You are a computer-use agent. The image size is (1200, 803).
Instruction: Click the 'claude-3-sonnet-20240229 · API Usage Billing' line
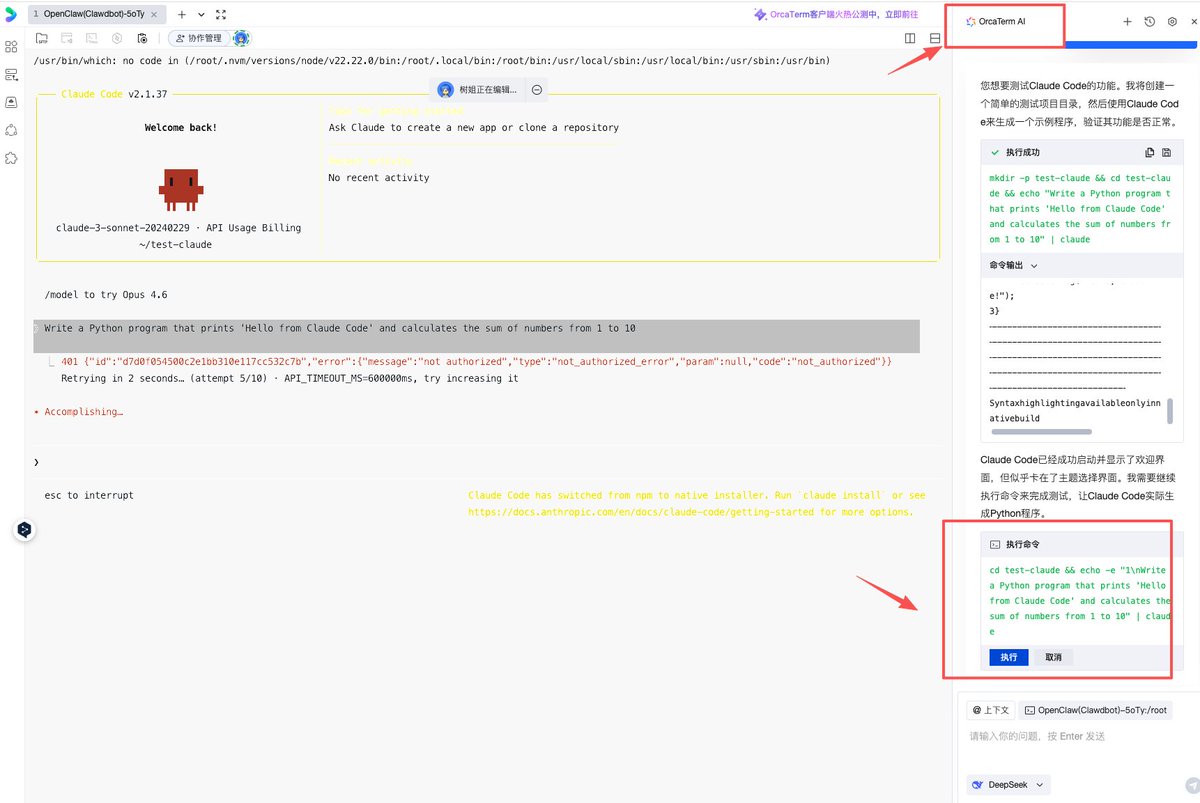(178, 227)
